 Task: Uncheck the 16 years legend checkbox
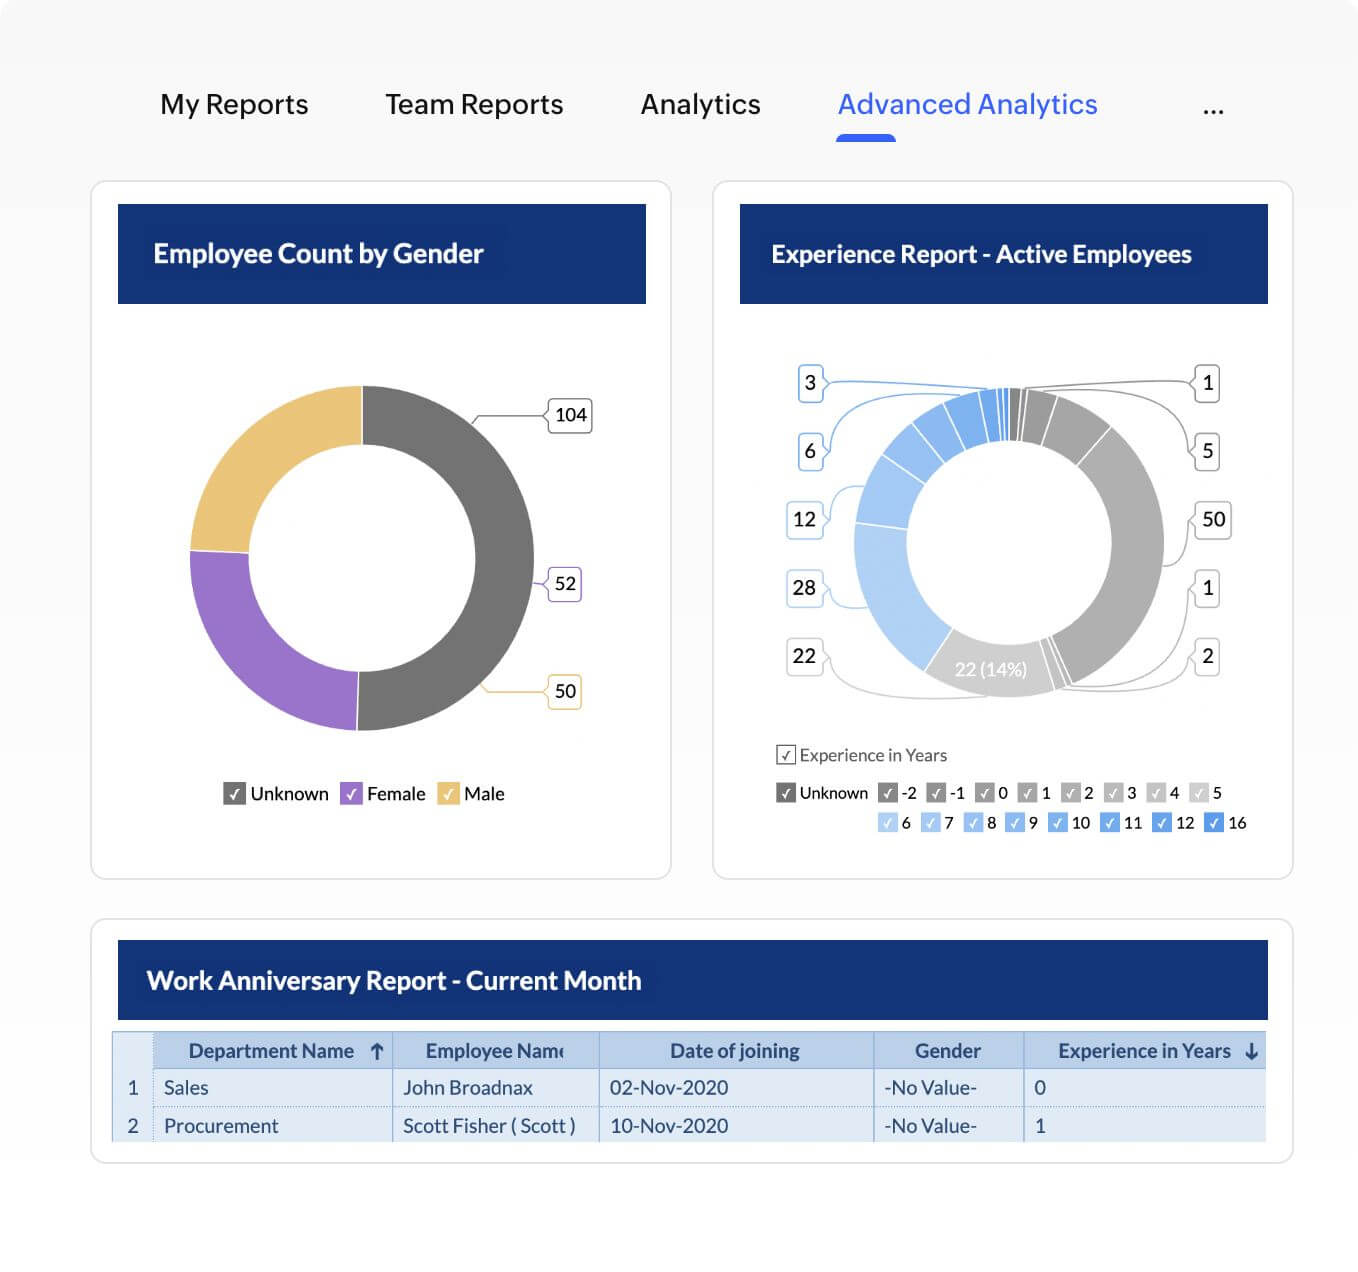[1214, 823]
